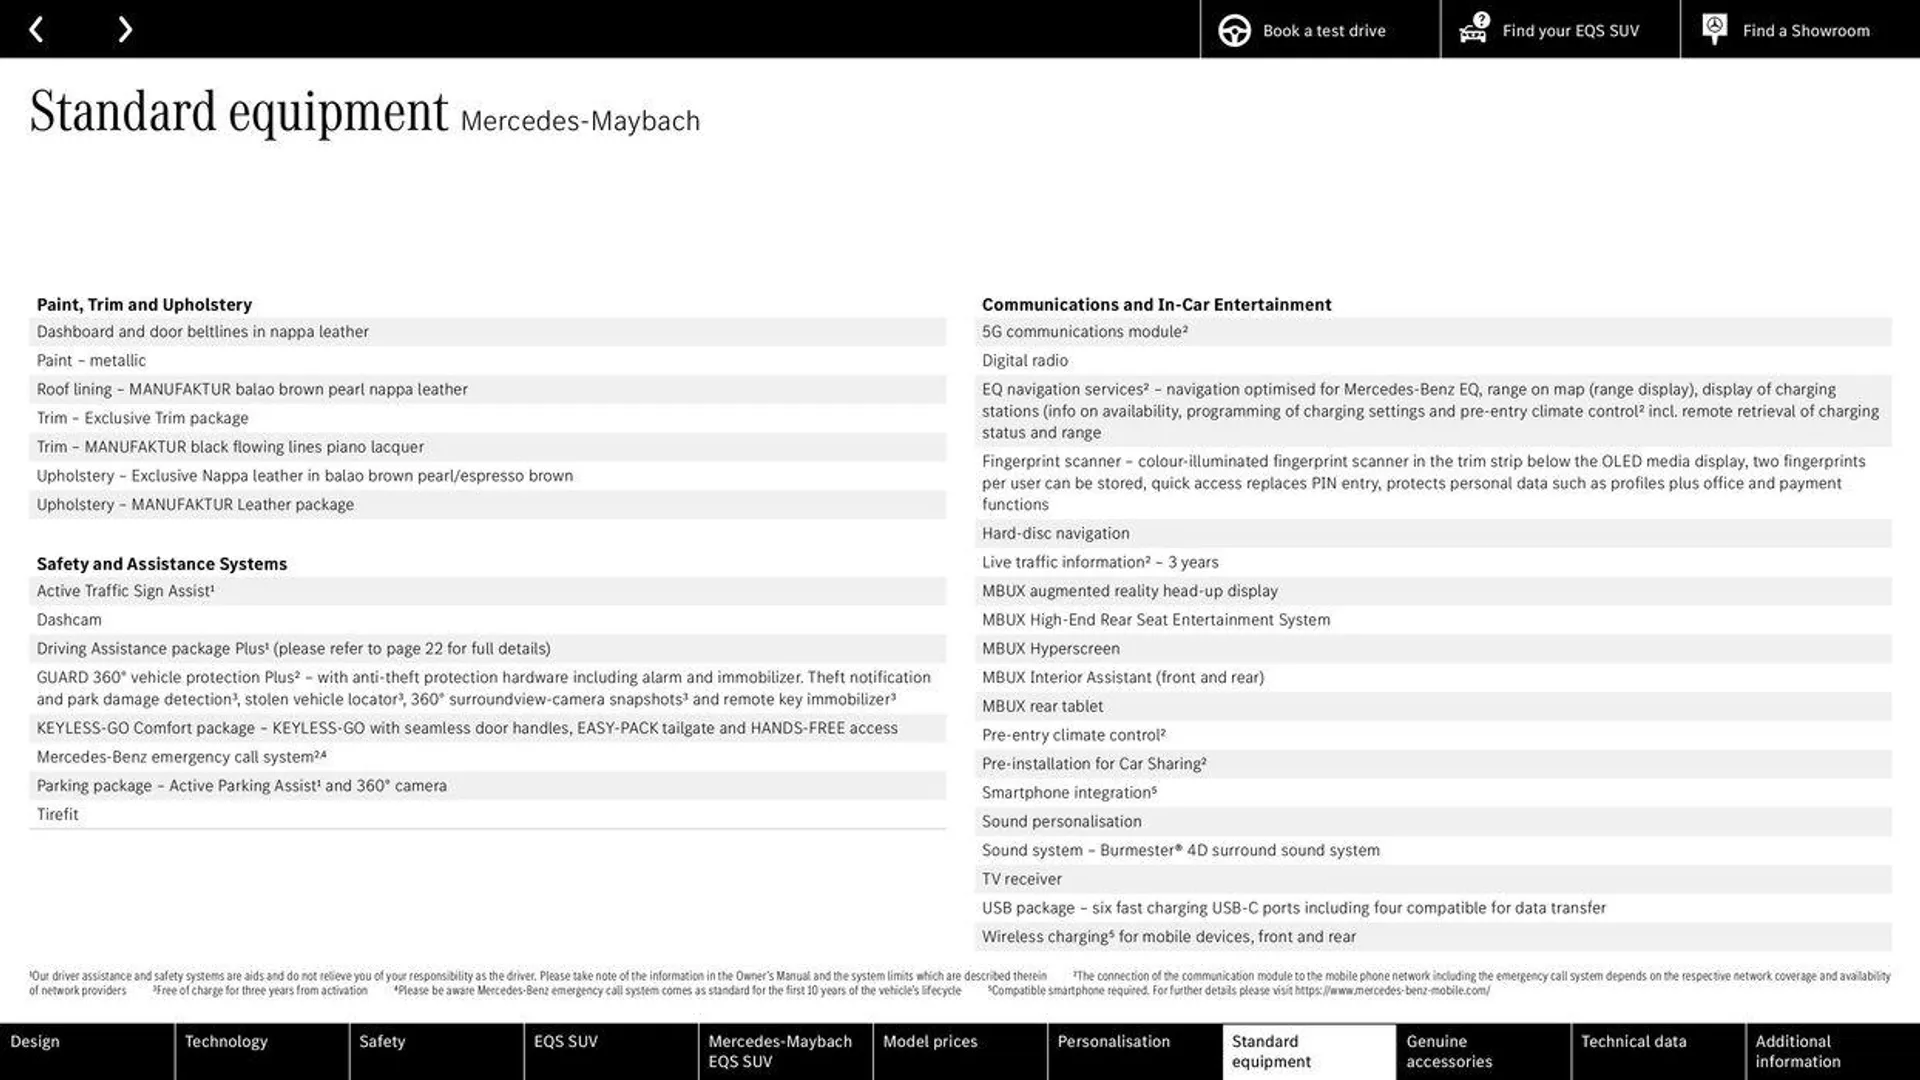Click the Find your EQS SUV car icon
Image resolution: width=1920 pixels, height=1080 pixels.
(x=1470, y=29)
